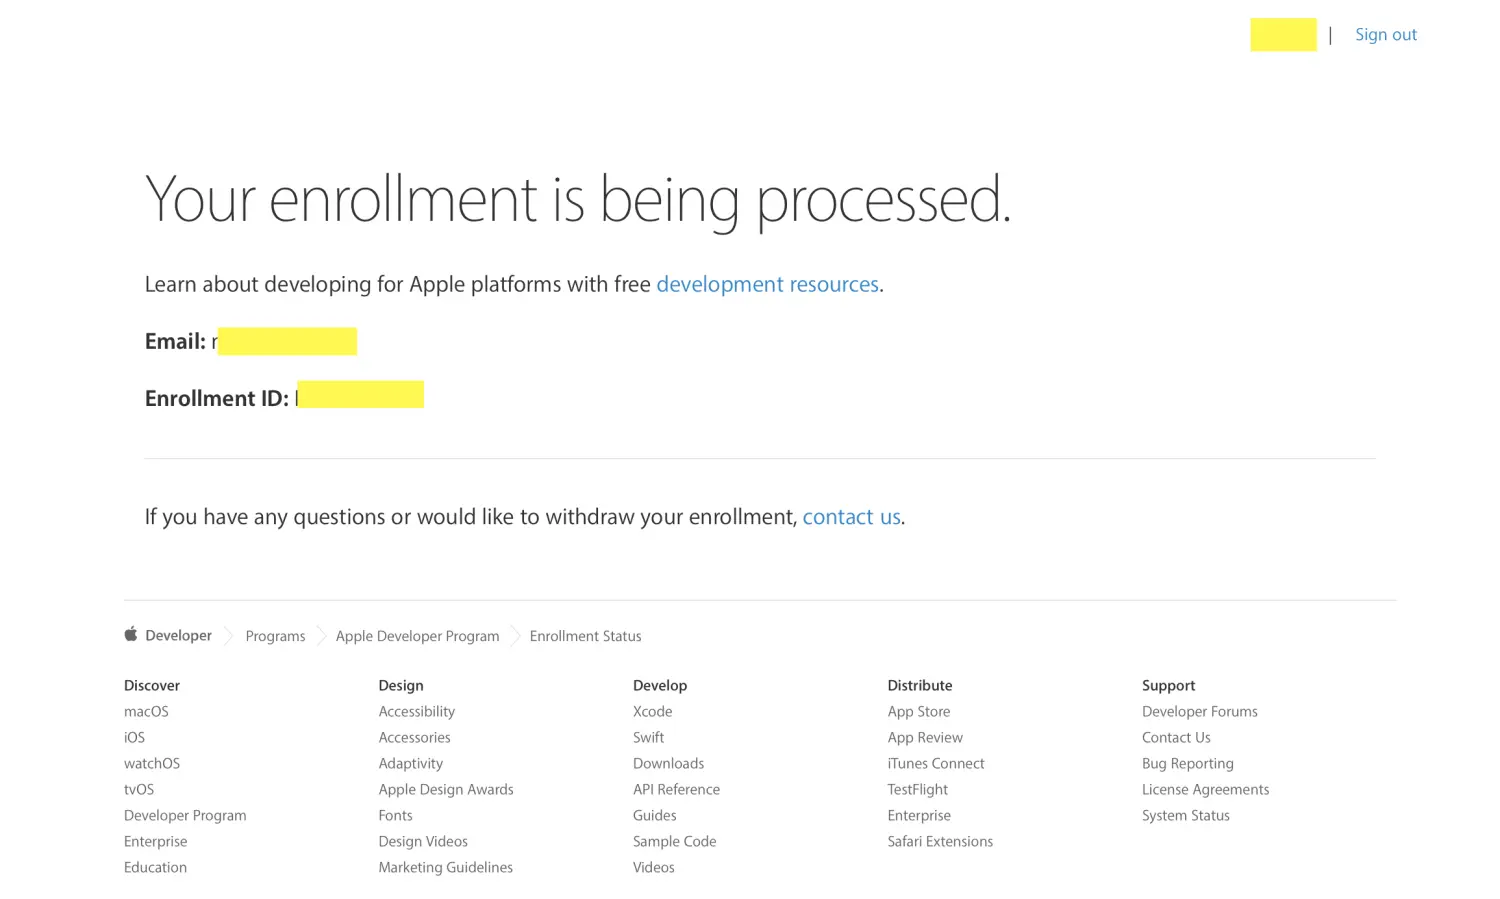Image resolution: width=1500 pixels, height=899 pixels.
Task: Open macOS under Discover
Action: click(x=146, y=711)
